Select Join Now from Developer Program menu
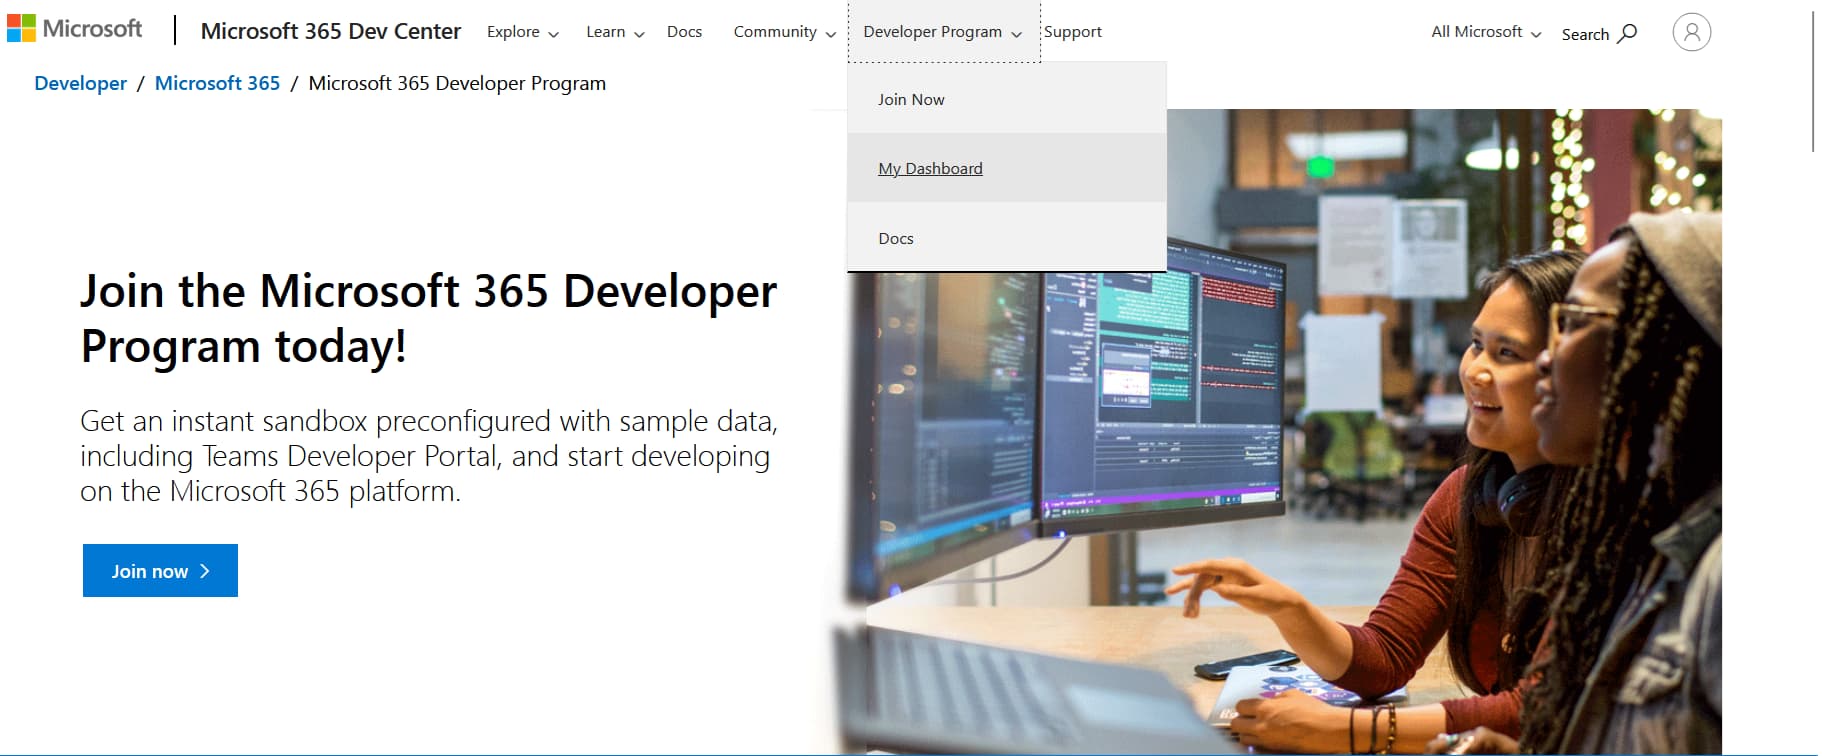 pyautogui.click(x=911, y=100)
